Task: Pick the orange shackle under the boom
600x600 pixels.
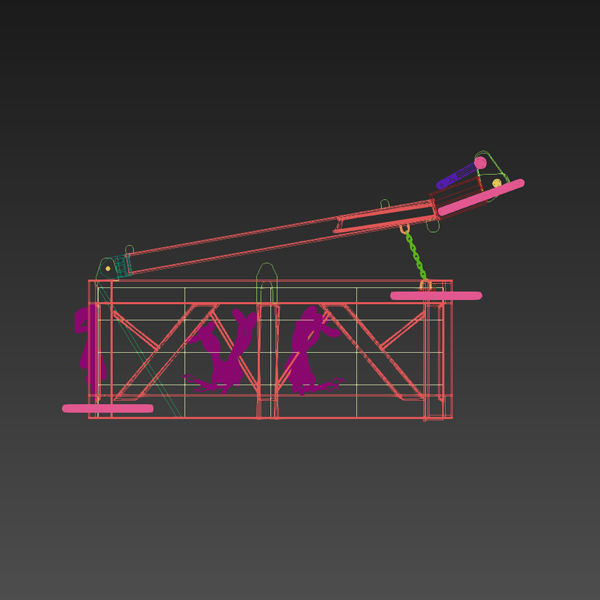Action: 405,229
